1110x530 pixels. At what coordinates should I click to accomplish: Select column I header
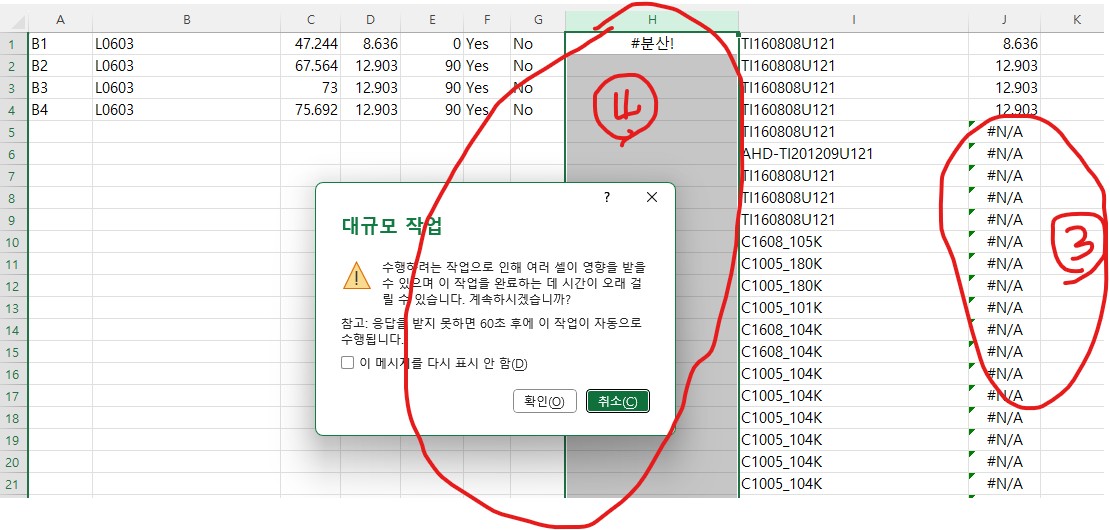(853, 20)
